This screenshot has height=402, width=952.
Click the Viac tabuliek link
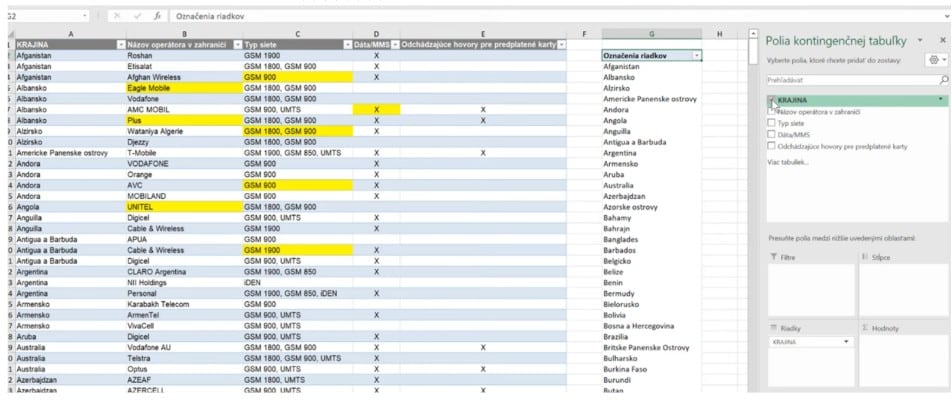tap(788, 163)
